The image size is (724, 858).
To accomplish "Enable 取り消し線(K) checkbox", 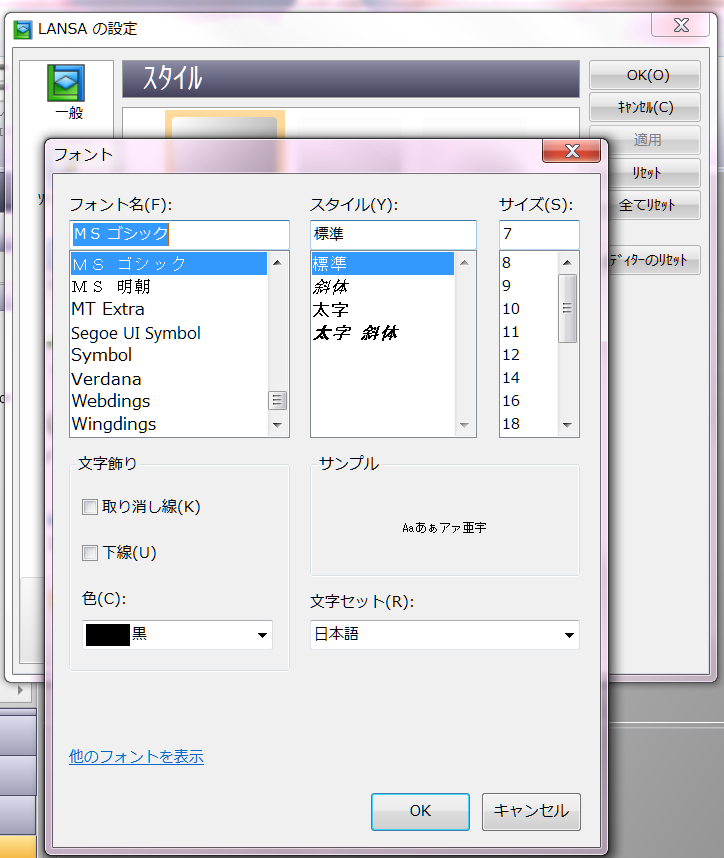I will (x=90, y=507).
